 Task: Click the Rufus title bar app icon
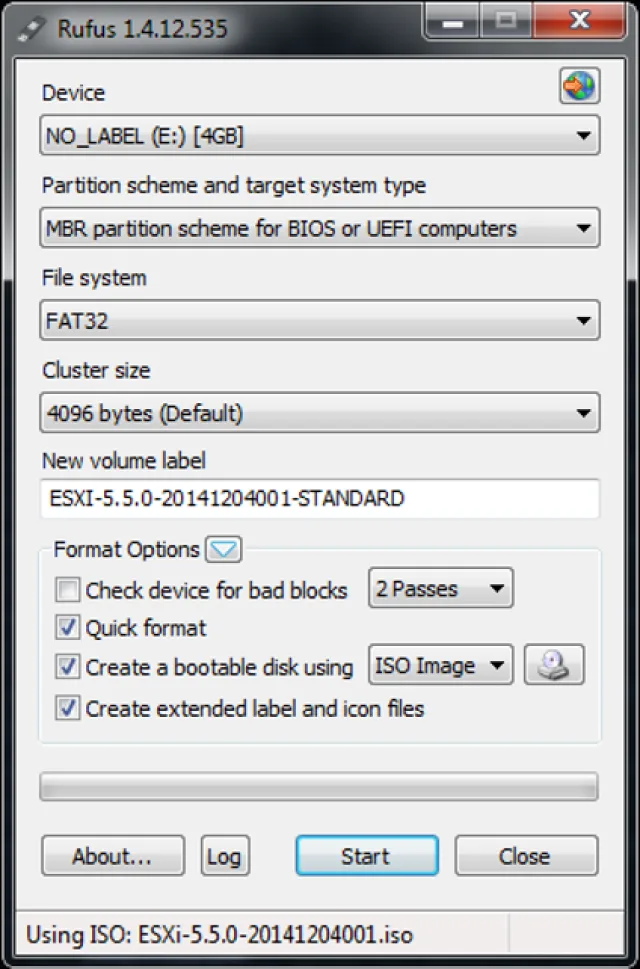pos(30,27)
